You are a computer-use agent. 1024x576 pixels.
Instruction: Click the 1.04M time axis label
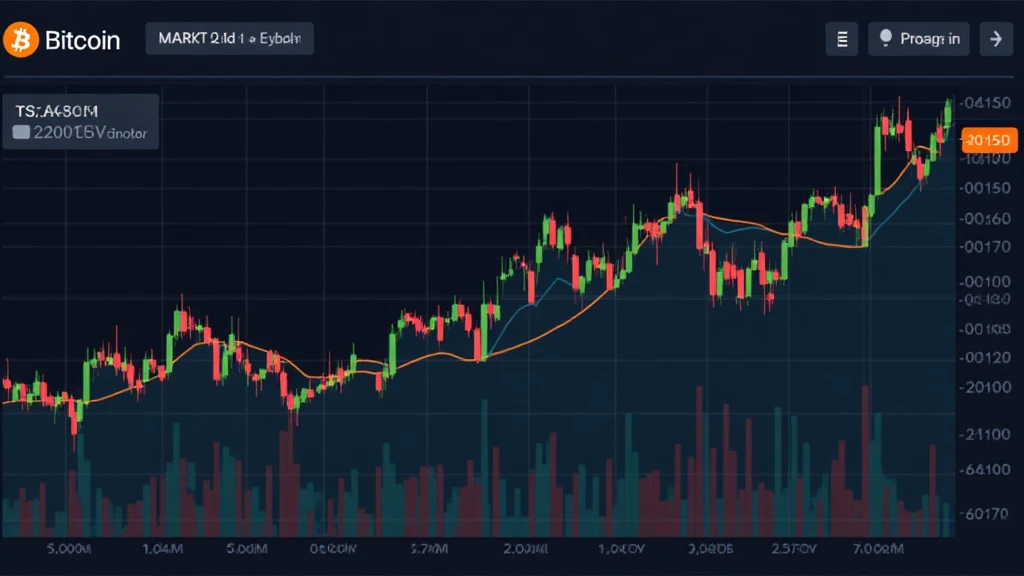click(163, 548)
